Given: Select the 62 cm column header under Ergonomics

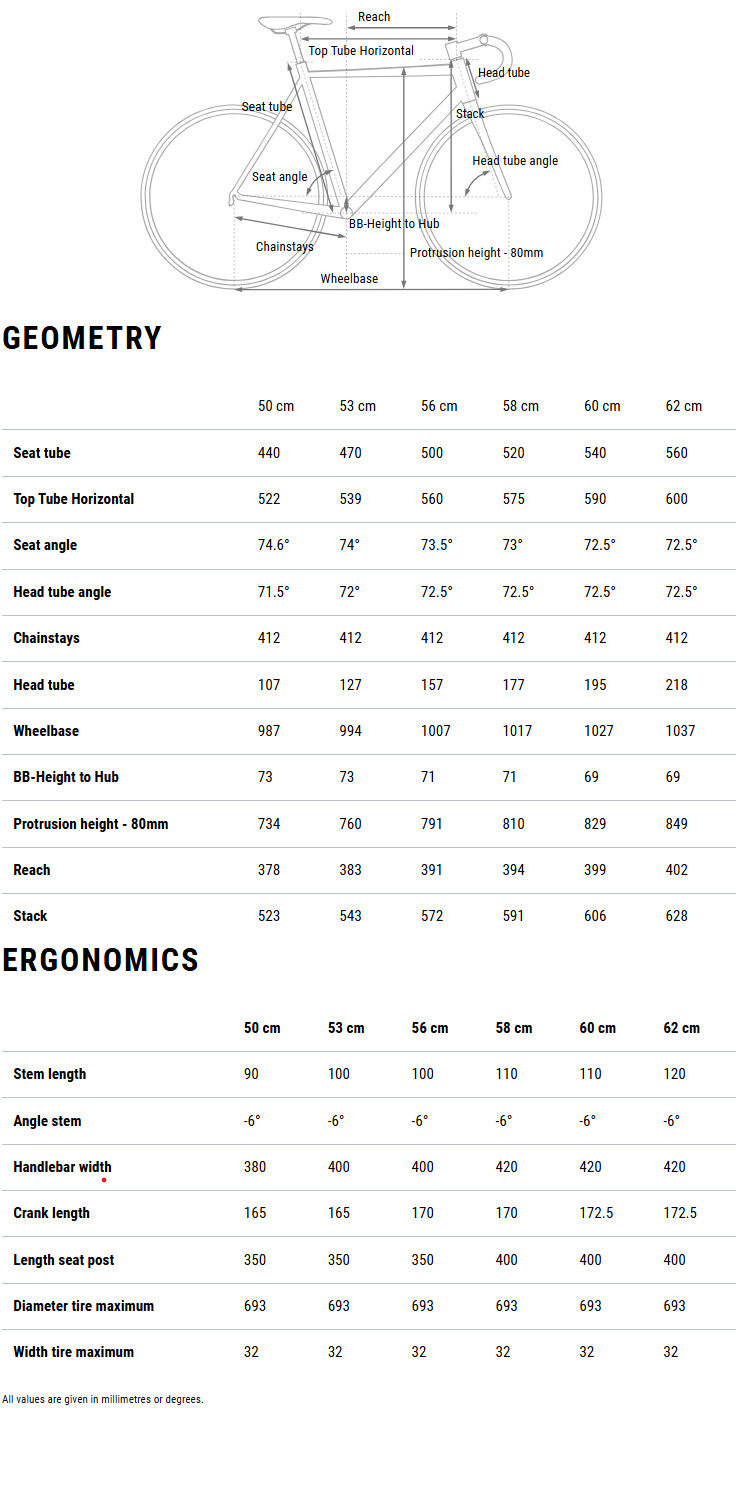Looking at the screenshot, I should click(681, 1028).
